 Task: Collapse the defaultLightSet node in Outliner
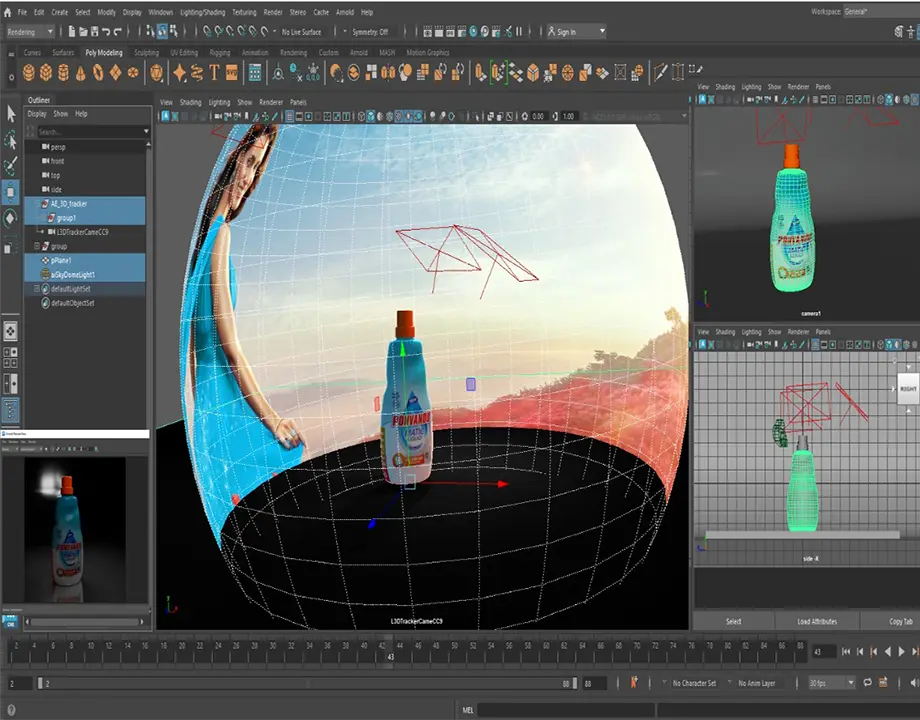(37, 288)
